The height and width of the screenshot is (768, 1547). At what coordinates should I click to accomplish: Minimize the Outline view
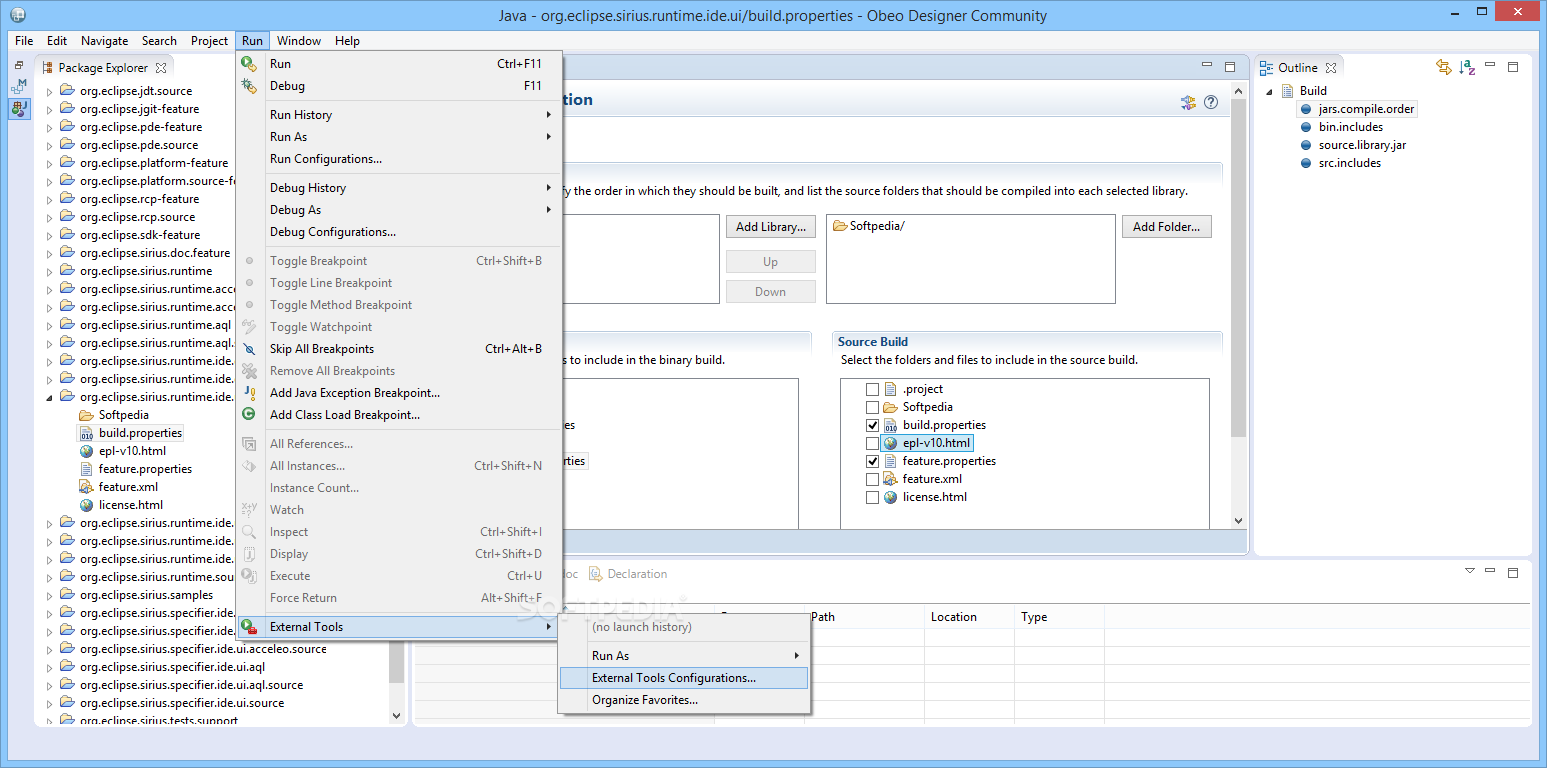tap(1491, 67)
